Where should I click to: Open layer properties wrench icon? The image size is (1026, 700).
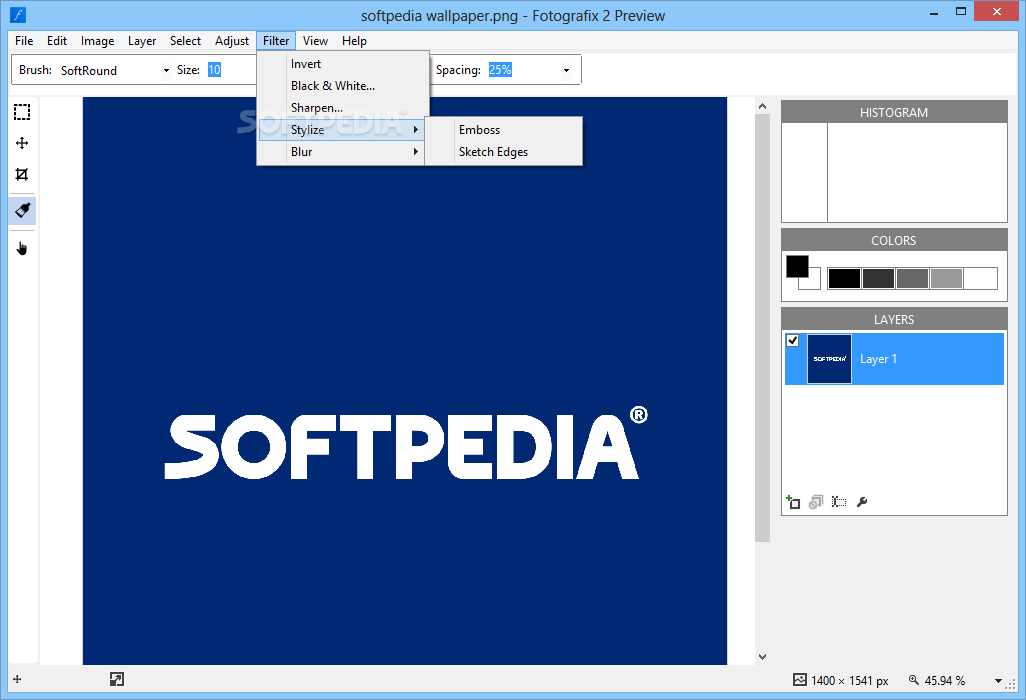[862, 502]
